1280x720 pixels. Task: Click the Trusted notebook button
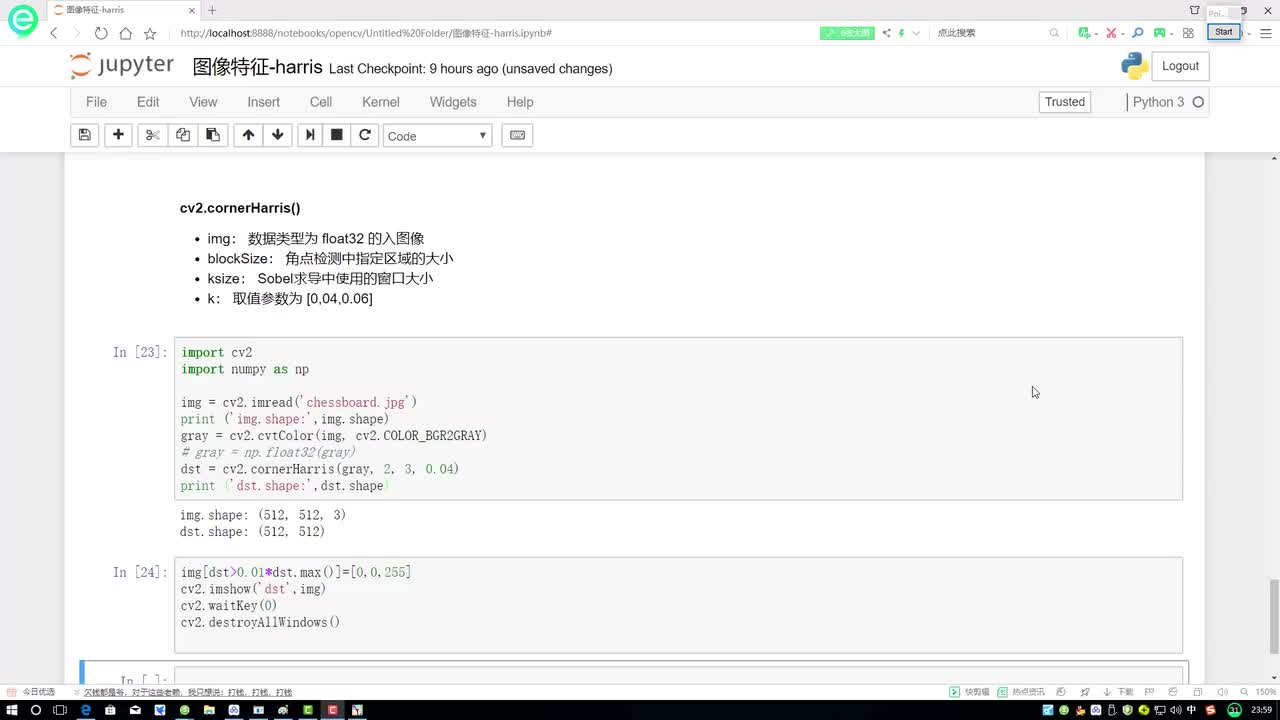(1065, 102)
